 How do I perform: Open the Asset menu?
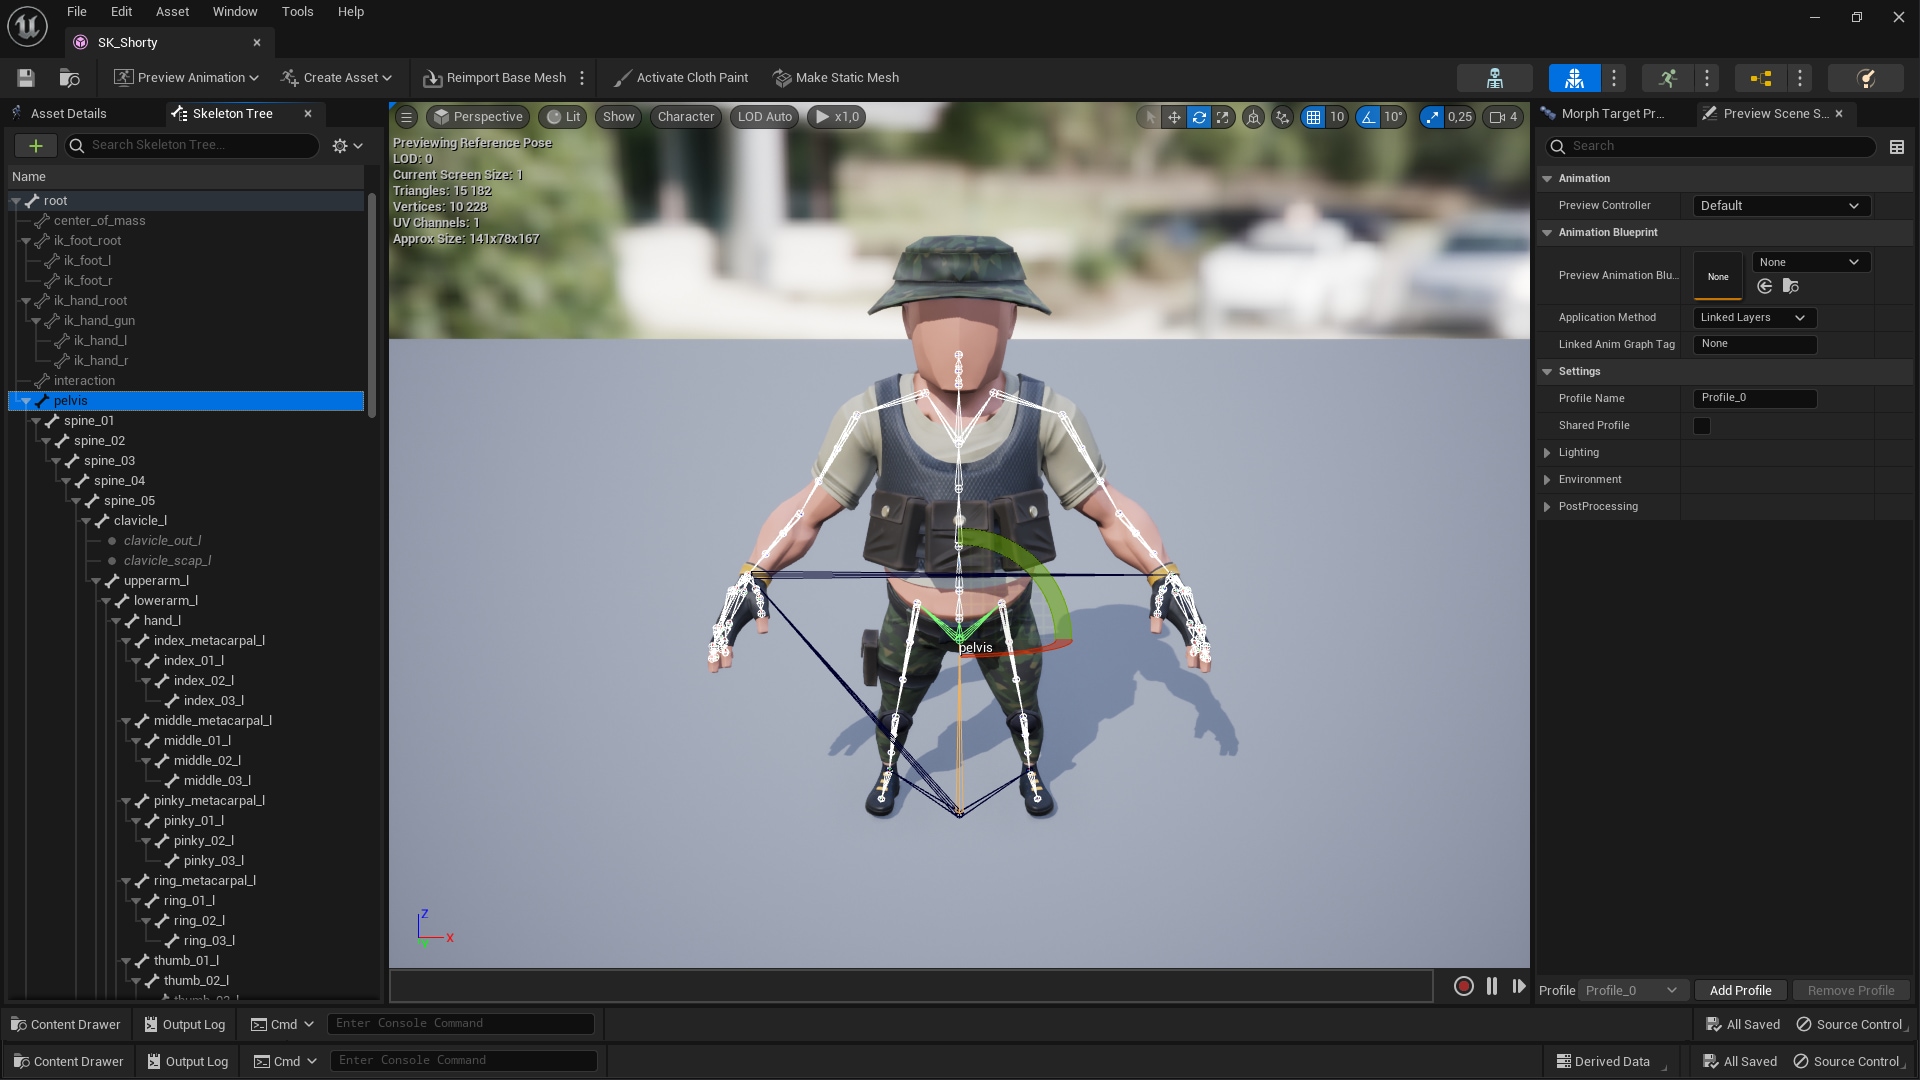pos(172,12)
